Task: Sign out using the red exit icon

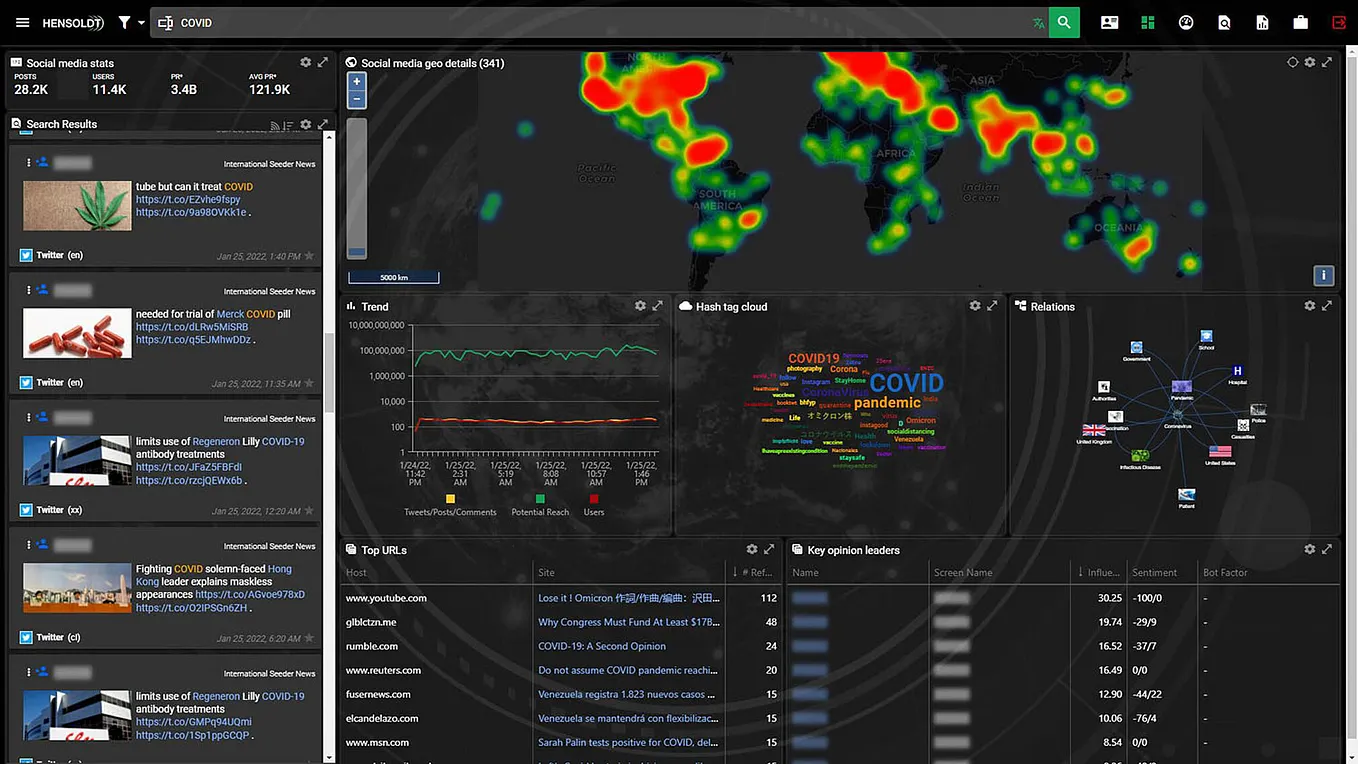Action: pos(1338,22)
